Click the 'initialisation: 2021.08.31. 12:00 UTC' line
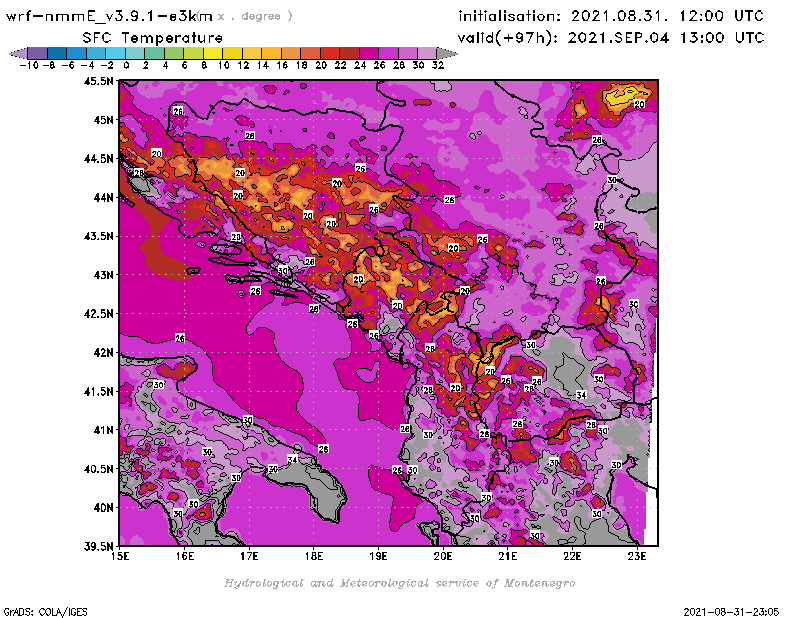The height and width of the screenshot is (618, 800). tap(611, 16)
